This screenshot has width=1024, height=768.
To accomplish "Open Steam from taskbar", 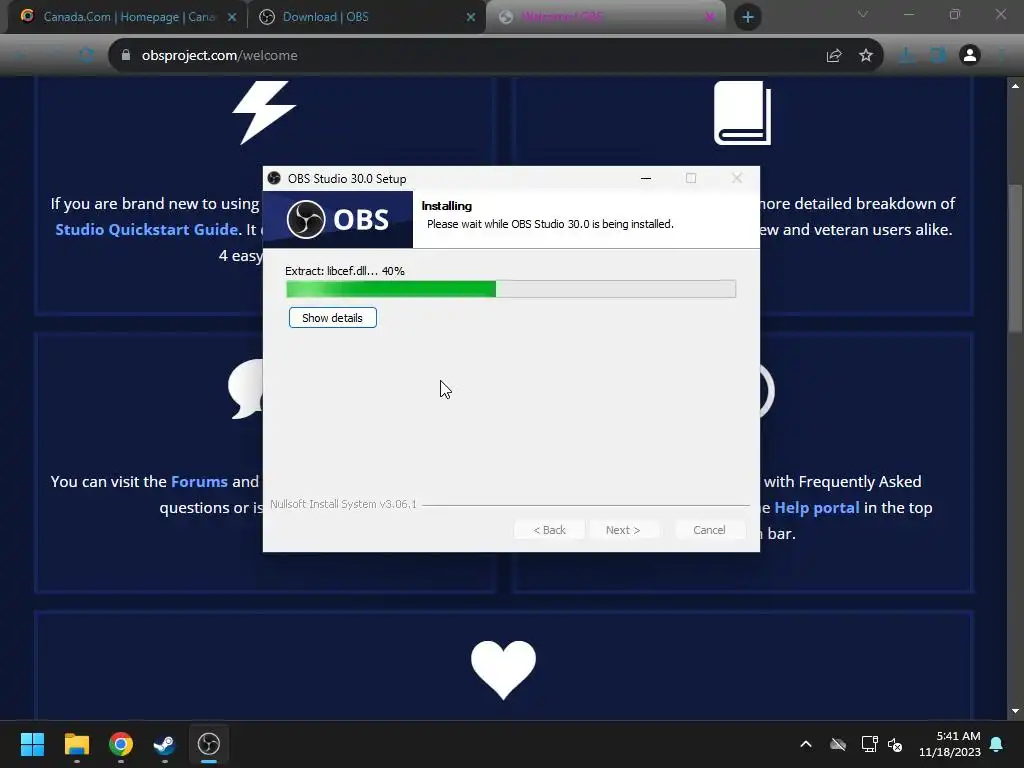I will (165, 744).
